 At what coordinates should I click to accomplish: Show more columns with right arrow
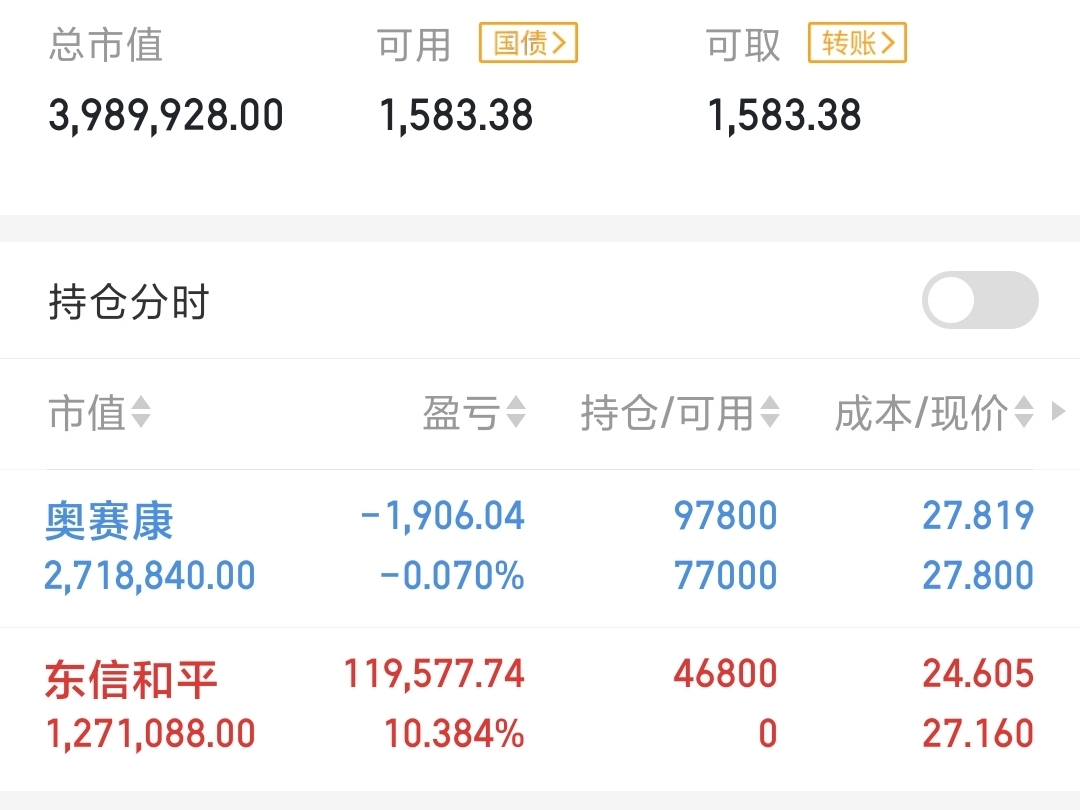[x=1059, y=412]
